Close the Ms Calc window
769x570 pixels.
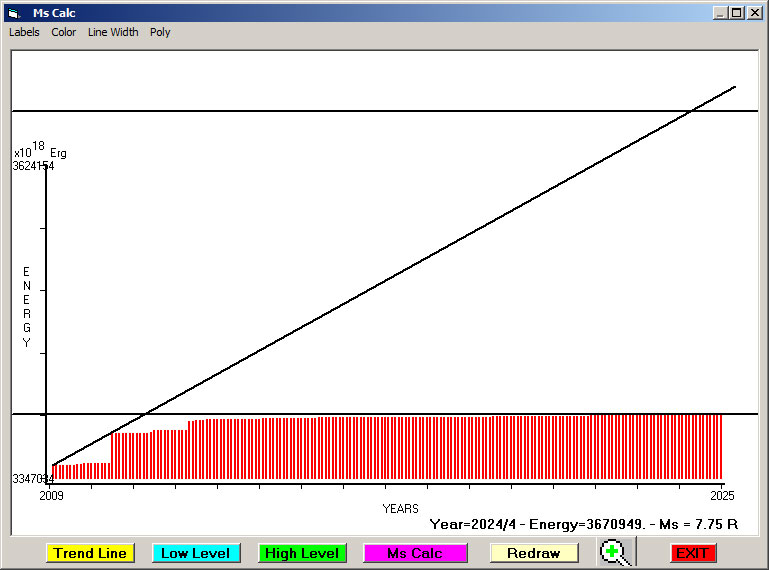click(755, 13)
